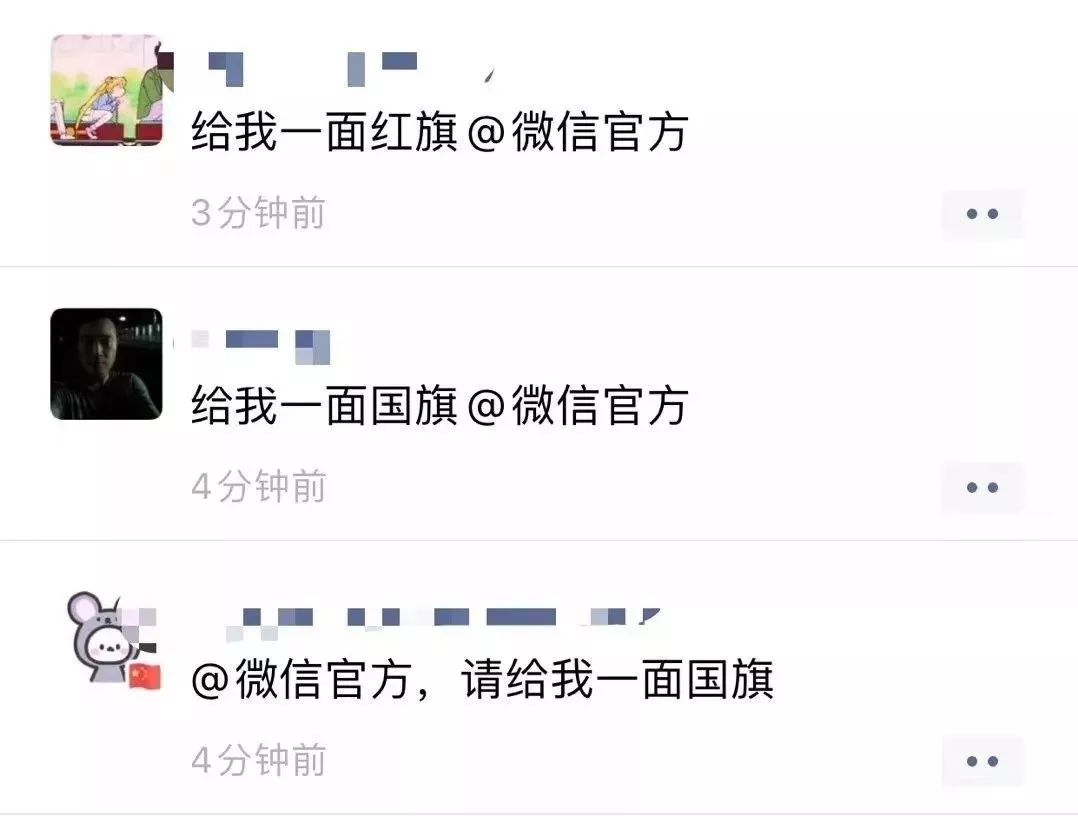The image size is (1078, 816).
Task: Open the dark photo profile avatar
Action: click(107, 364)
